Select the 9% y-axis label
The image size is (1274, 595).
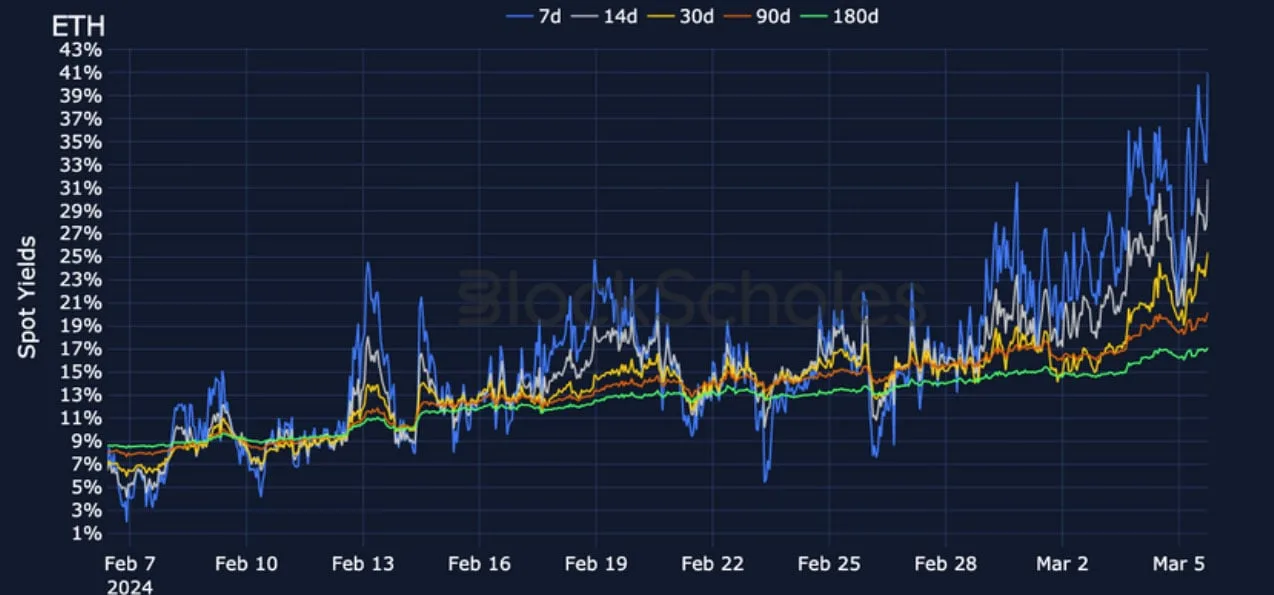[86, 440]
